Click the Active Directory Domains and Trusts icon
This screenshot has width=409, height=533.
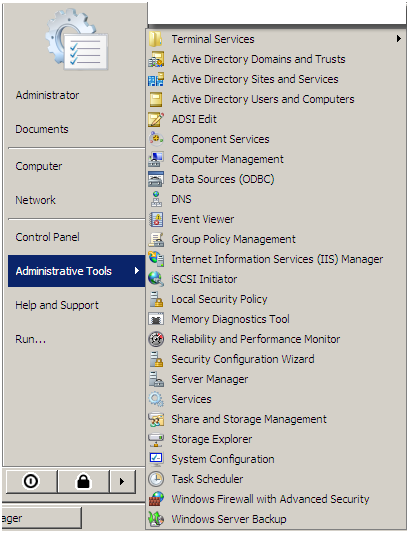click(x=156, y=59)
